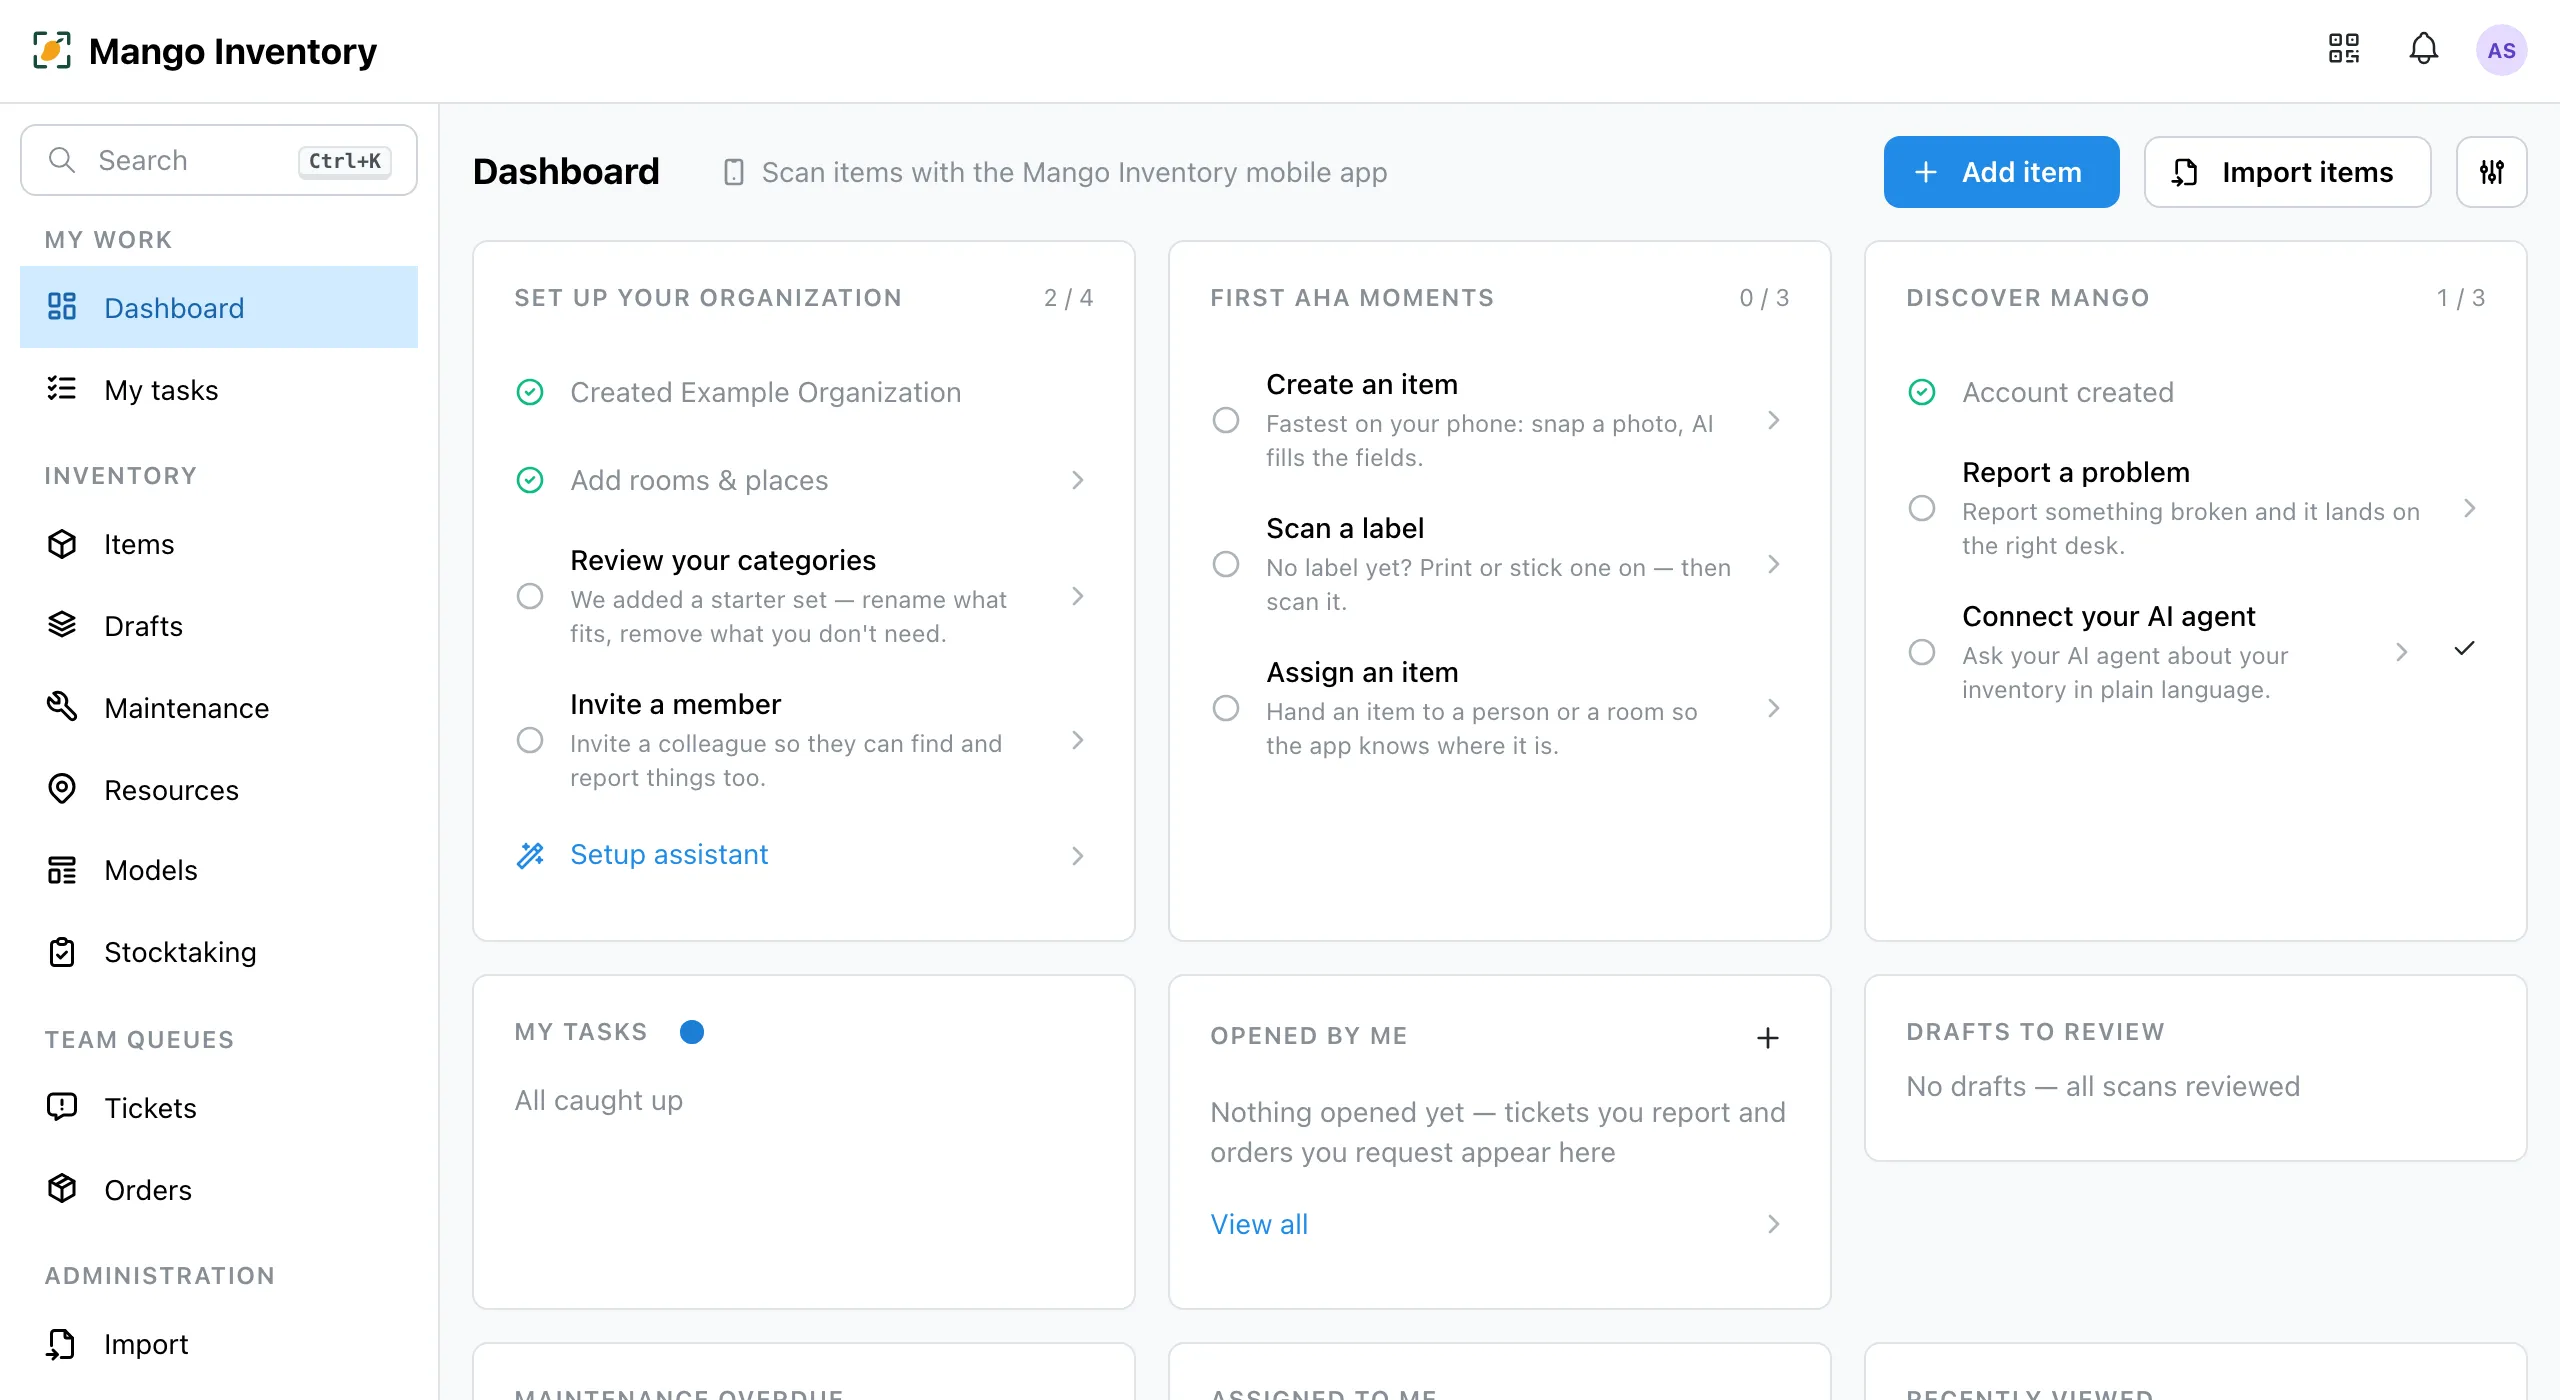Expand Invite a member chevron
Screen dimensions: 2560x1400
click(1077, 741)
